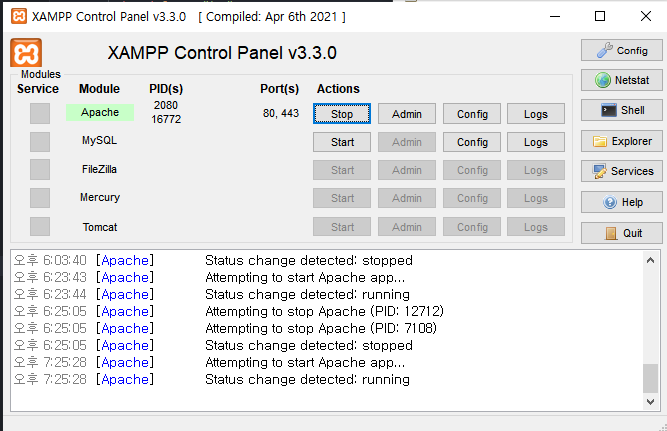Click the XAMPP logo in title bar
This screenshot has width=667, height=431.
coord(19,17)
